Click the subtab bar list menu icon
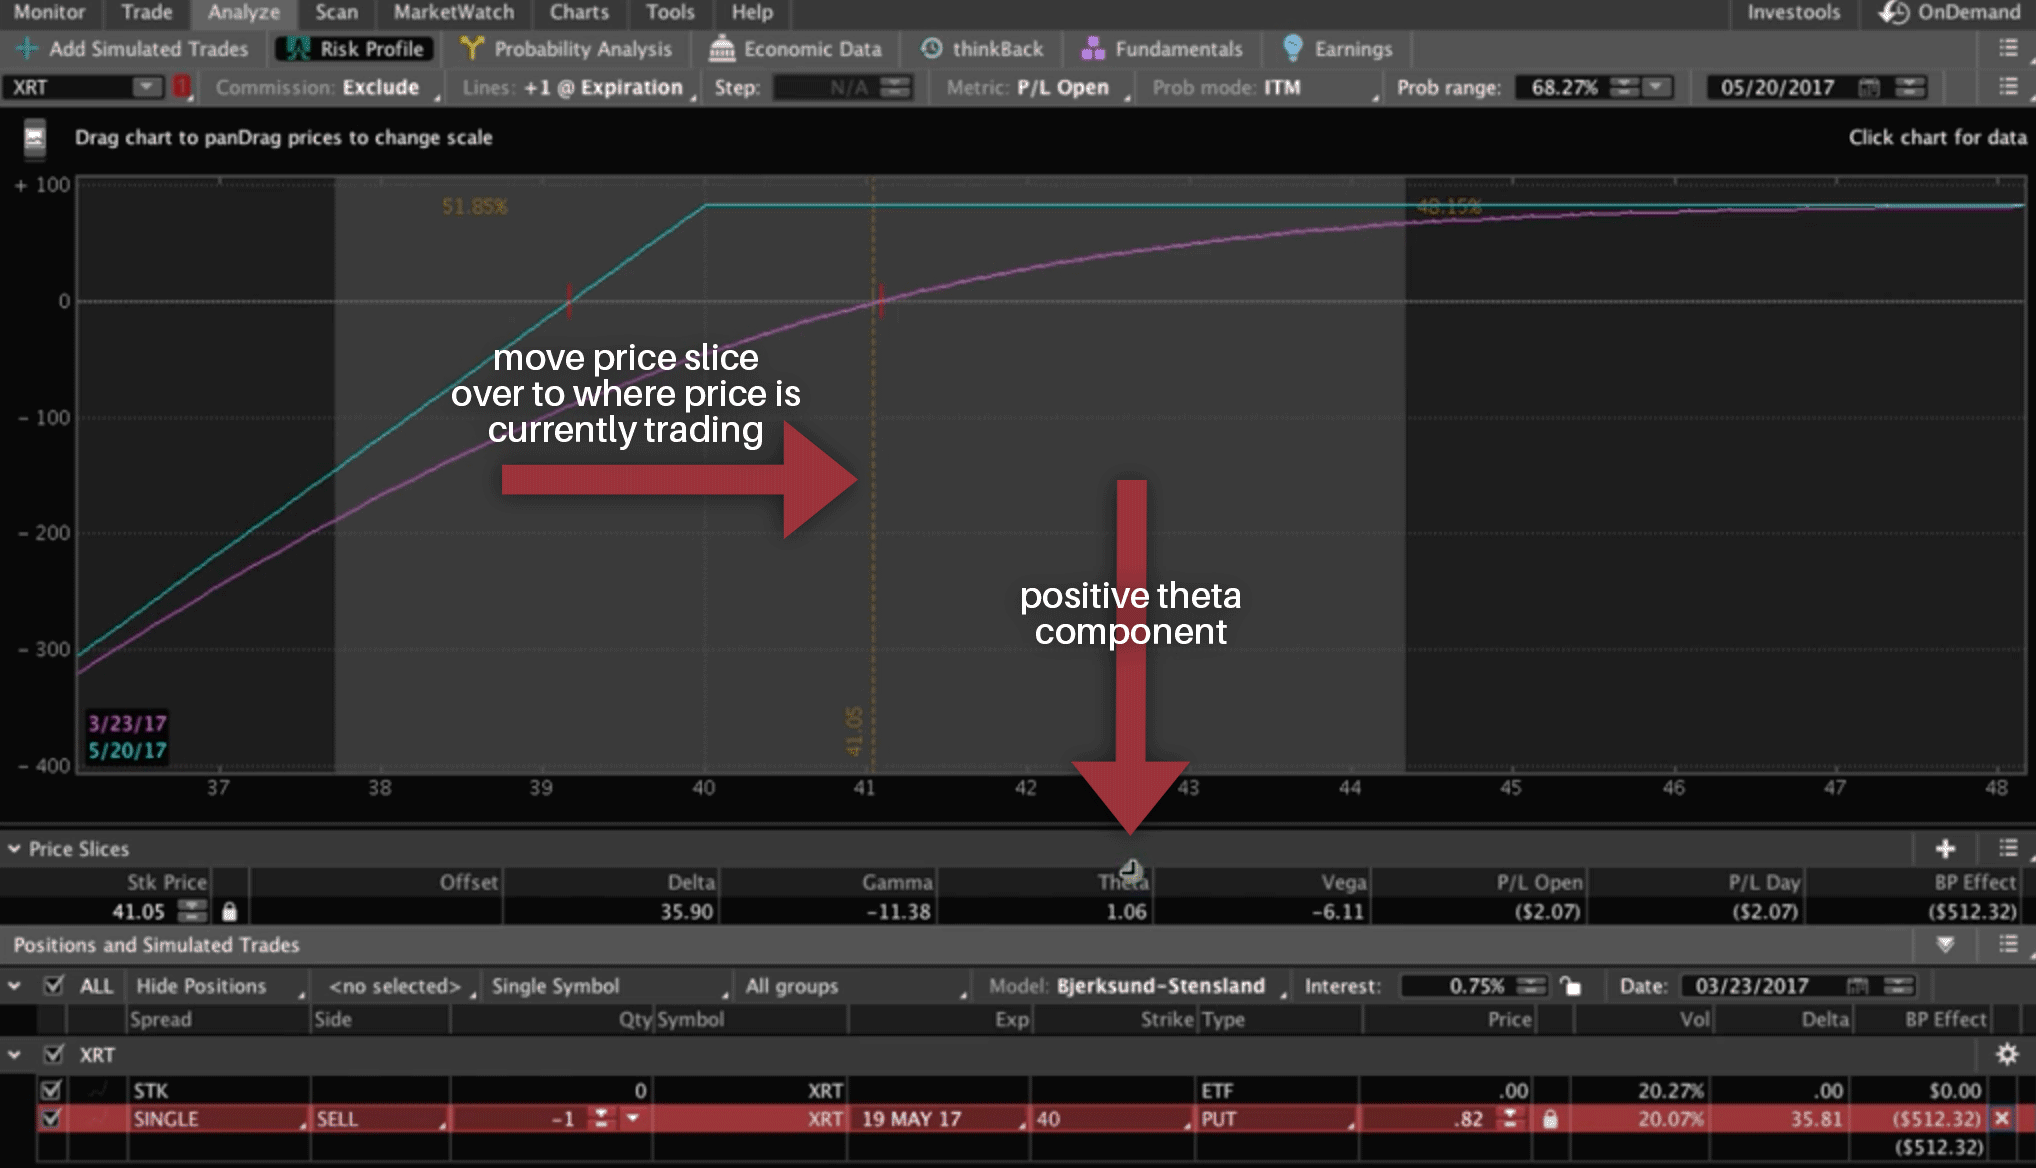 [x=2008, y=48]
